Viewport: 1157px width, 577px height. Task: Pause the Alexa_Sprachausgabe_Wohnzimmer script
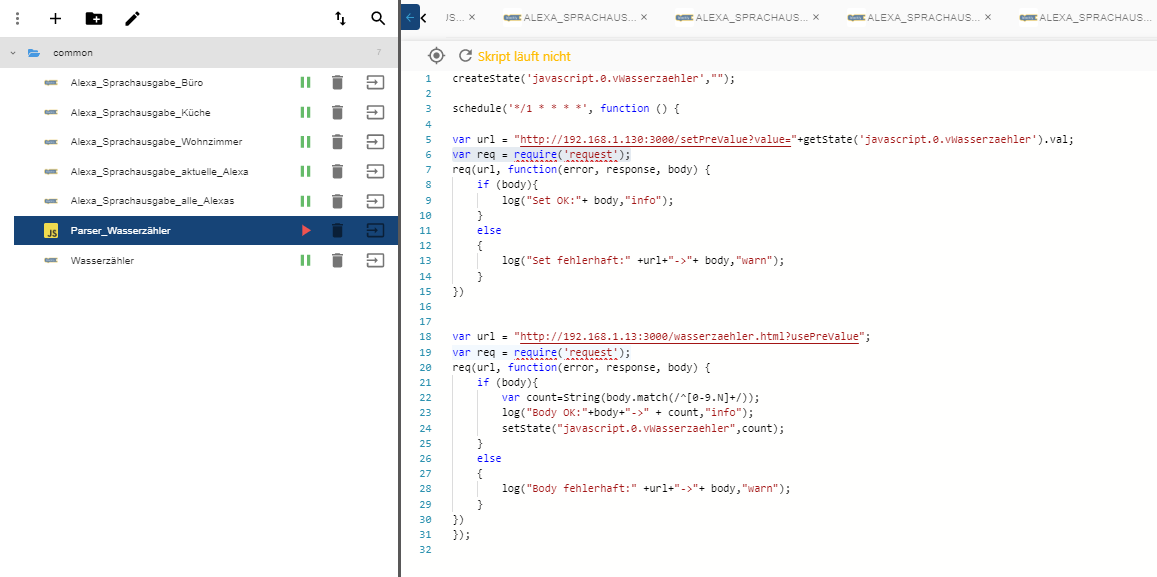tap(305, 142)
